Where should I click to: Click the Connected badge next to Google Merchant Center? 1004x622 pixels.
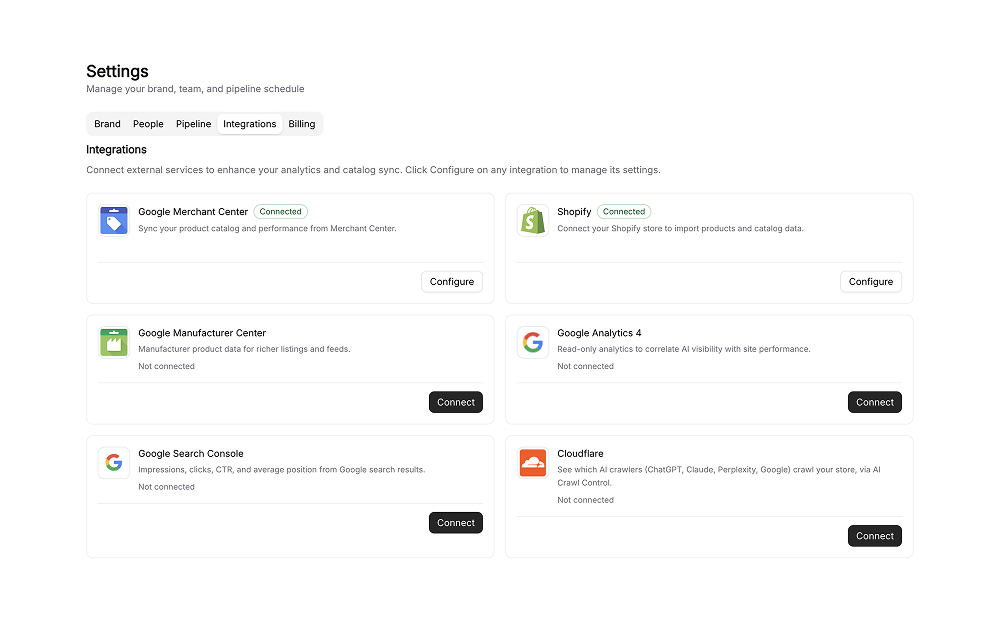(280, 211)
